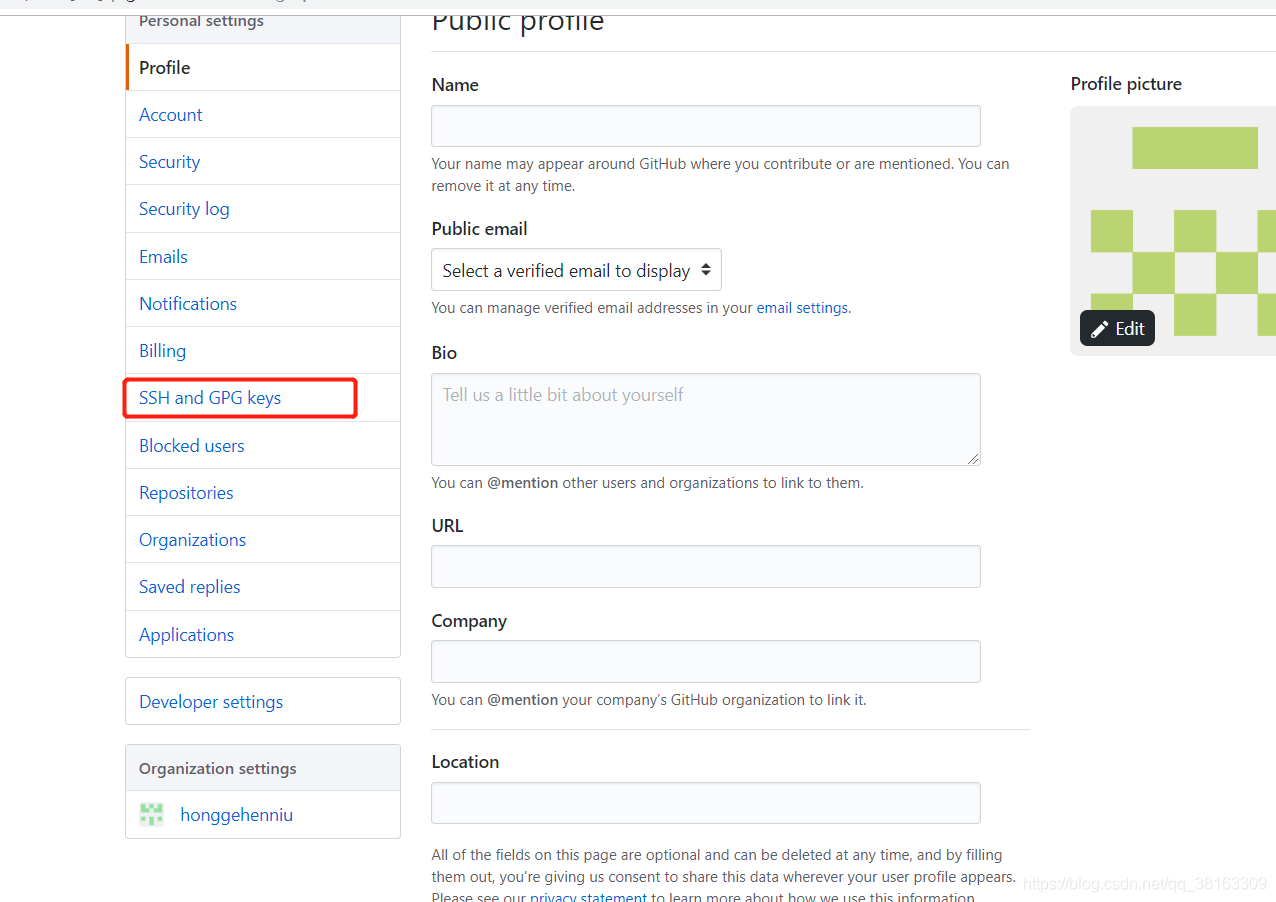The height and width of the screenshot is (902, 1276).
Task: Go to Billing settings
Action: coord(162,351)
